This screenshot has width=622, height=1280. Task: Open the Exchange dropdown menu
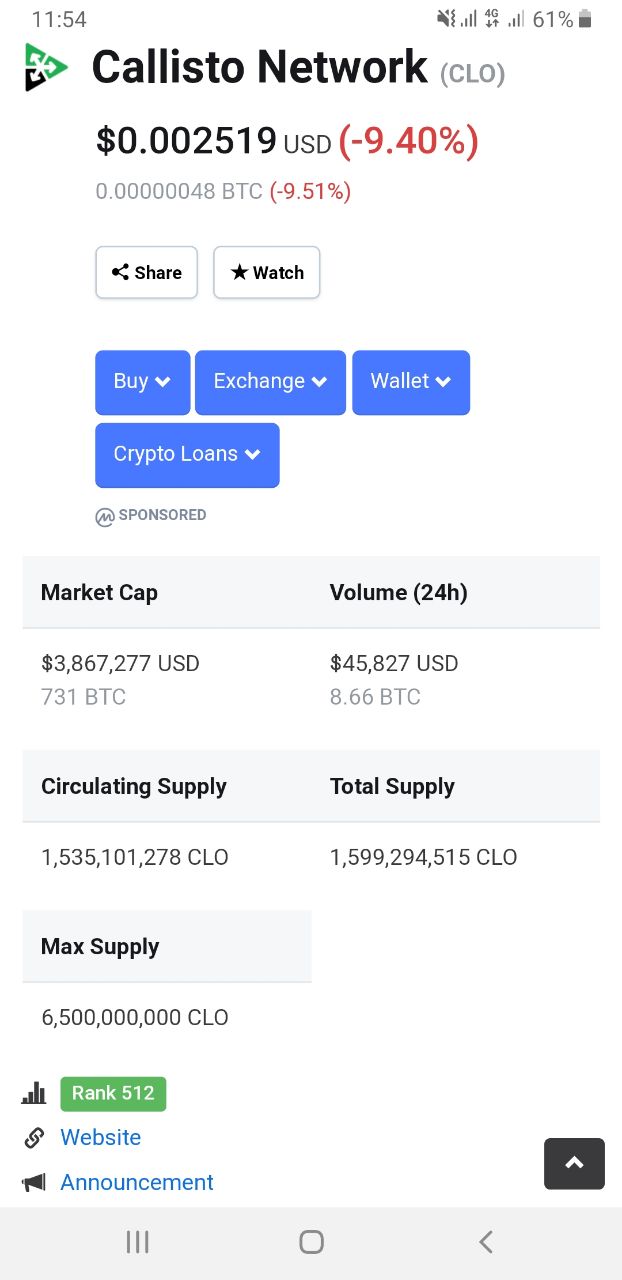[x=270, y=382]
